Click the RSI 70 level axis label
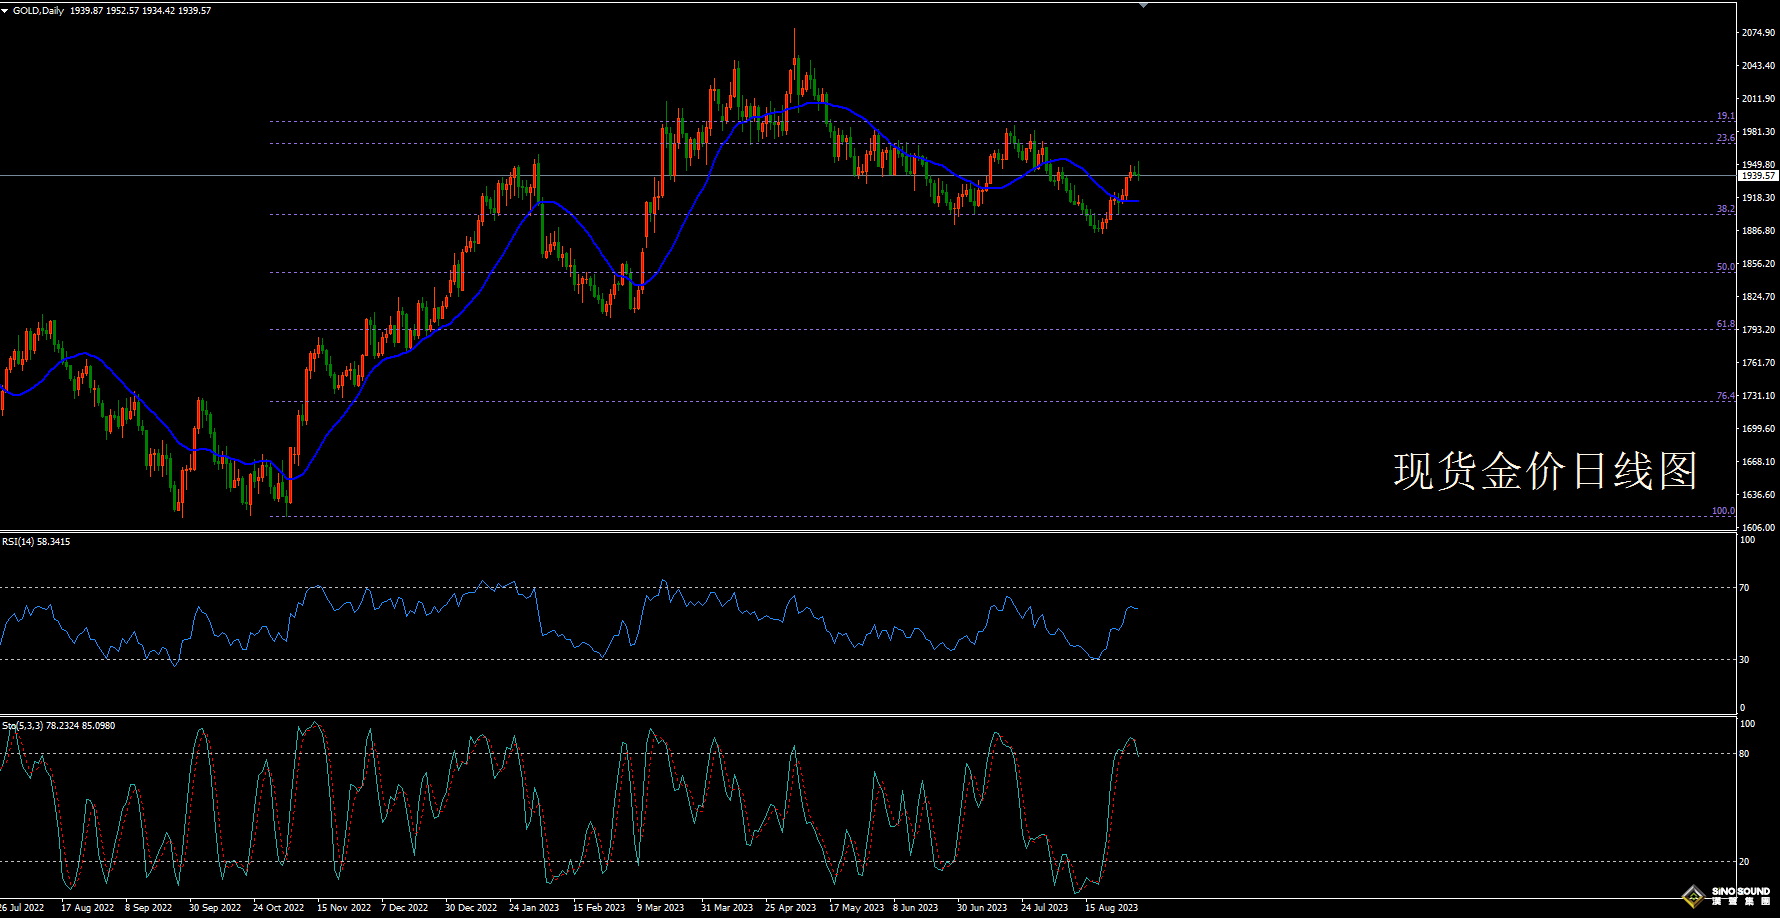Image resolution: width=1780 pixels, height=918 pixels. [x=1744, y=588]
